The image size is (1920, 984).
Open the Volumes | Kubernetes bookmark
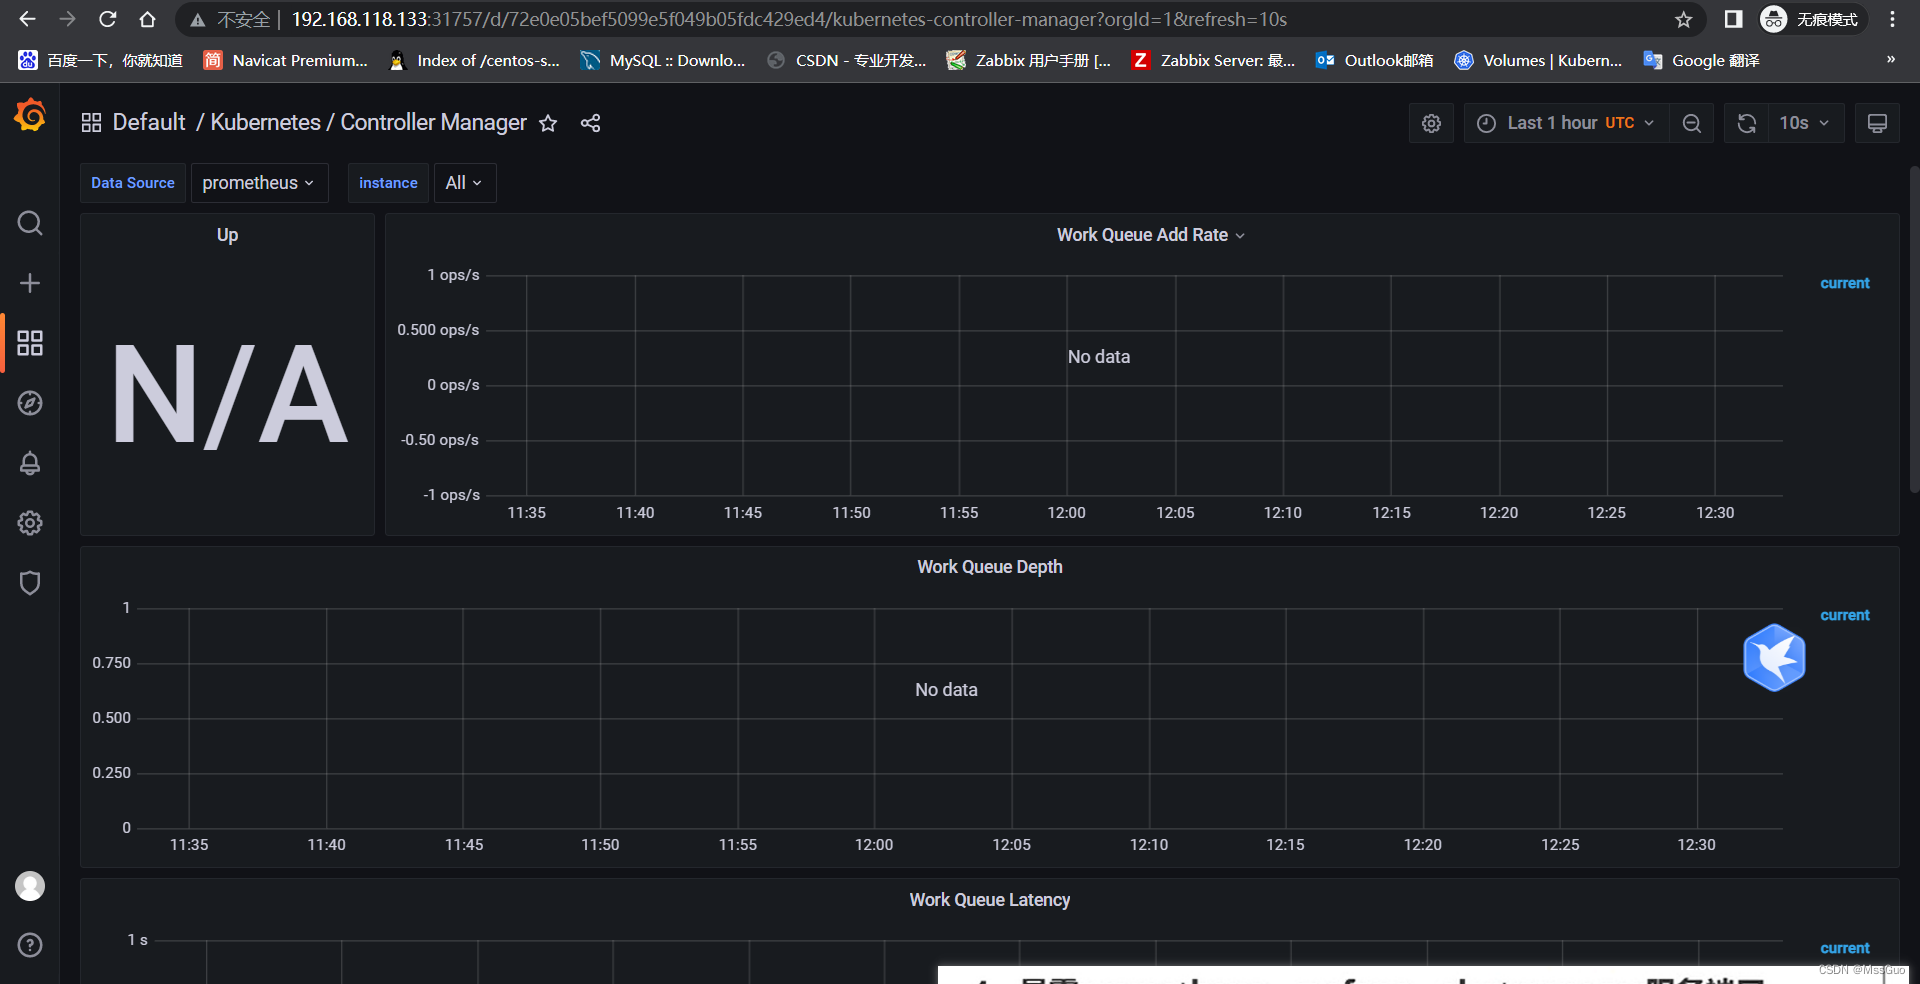pyautogui.click(x=1538, y=60)
